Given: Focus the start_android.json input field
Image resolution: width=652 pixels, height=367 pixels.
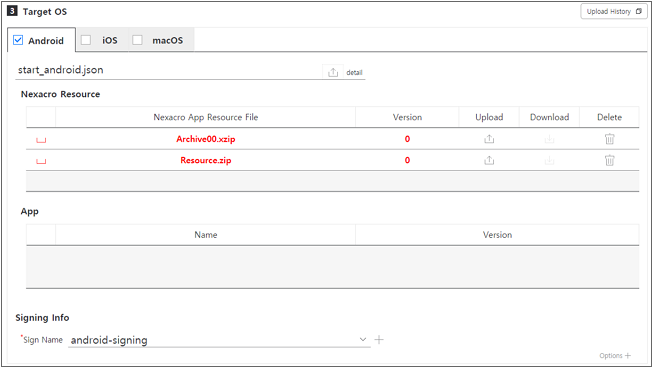Looking at the screenshot, I should coord(168,70).
